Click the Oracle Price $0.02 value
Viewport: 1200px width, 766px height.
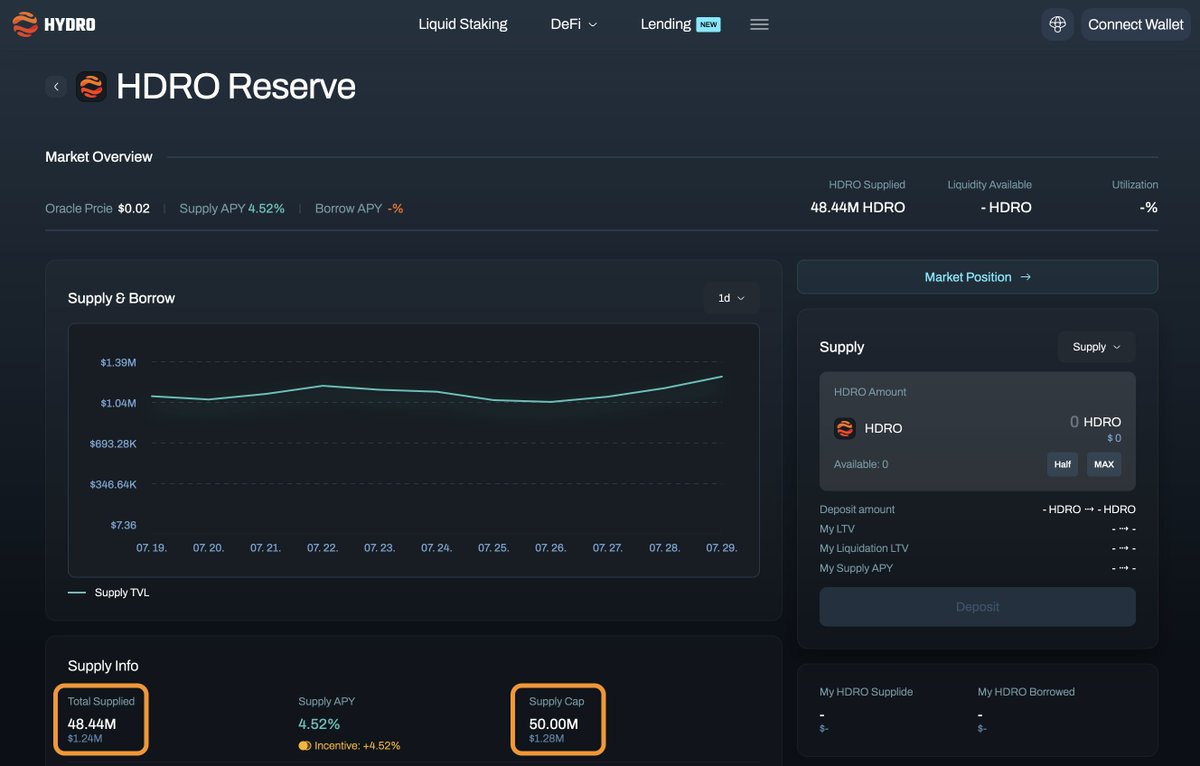[134, 208]
